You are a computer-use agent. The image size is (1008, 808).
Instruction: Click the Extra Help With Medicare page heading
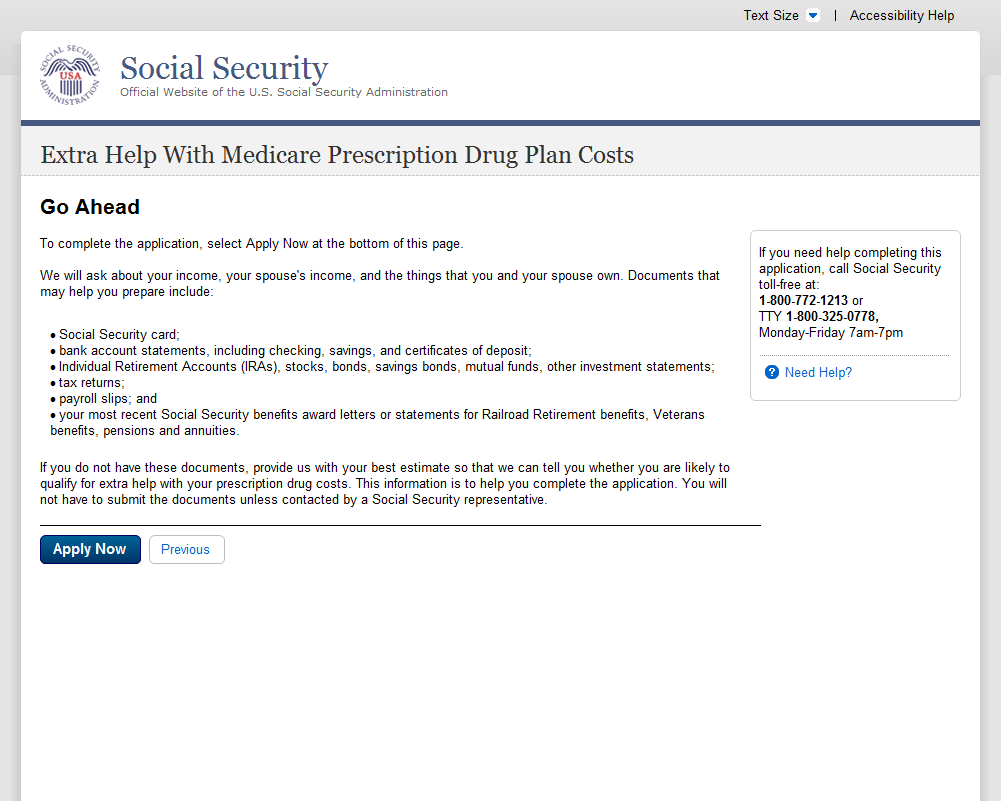[336, 155]
